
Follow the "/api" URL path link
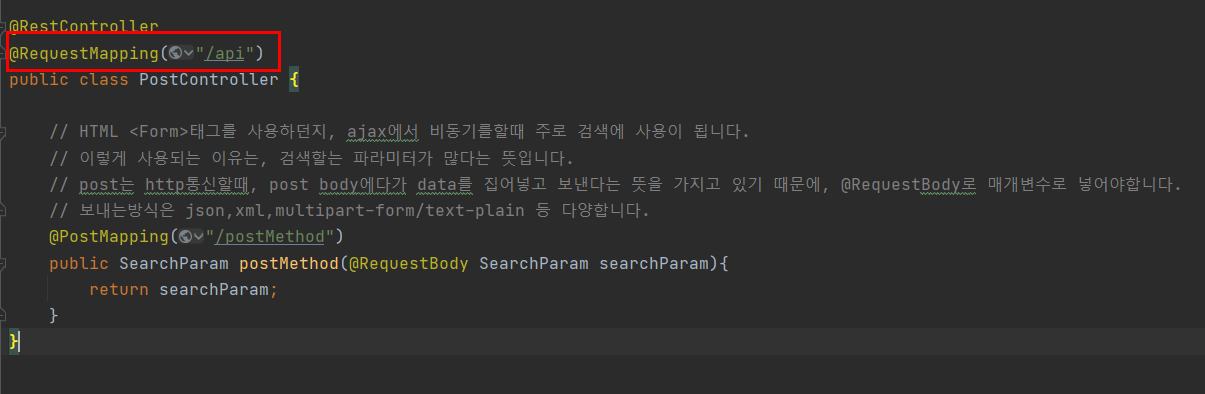point(225,53)
